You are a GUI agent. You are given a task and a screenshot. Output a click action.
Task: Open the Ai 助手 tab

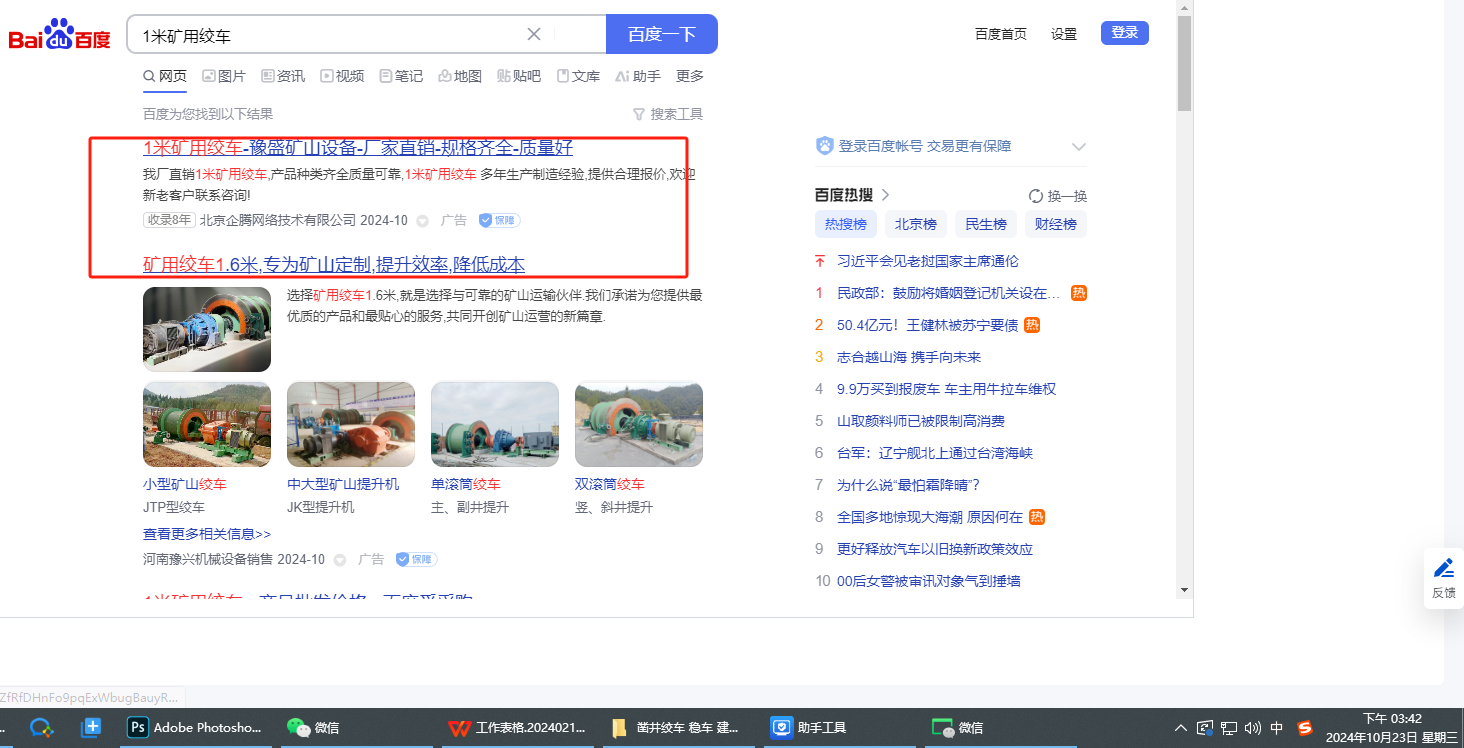point(638,76)
